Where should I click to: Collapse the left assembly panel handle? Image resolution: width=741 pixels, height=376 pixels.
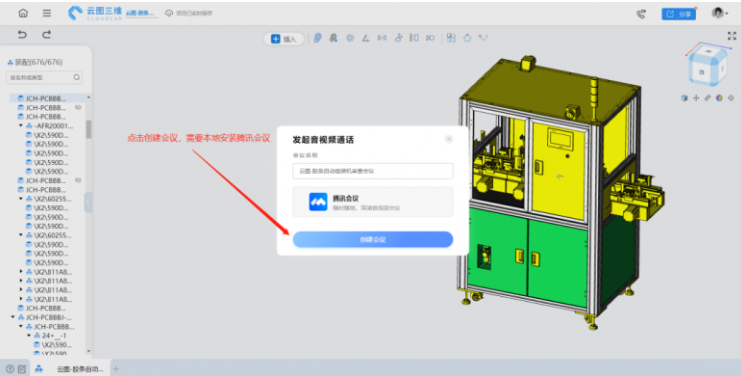point(88,202)
